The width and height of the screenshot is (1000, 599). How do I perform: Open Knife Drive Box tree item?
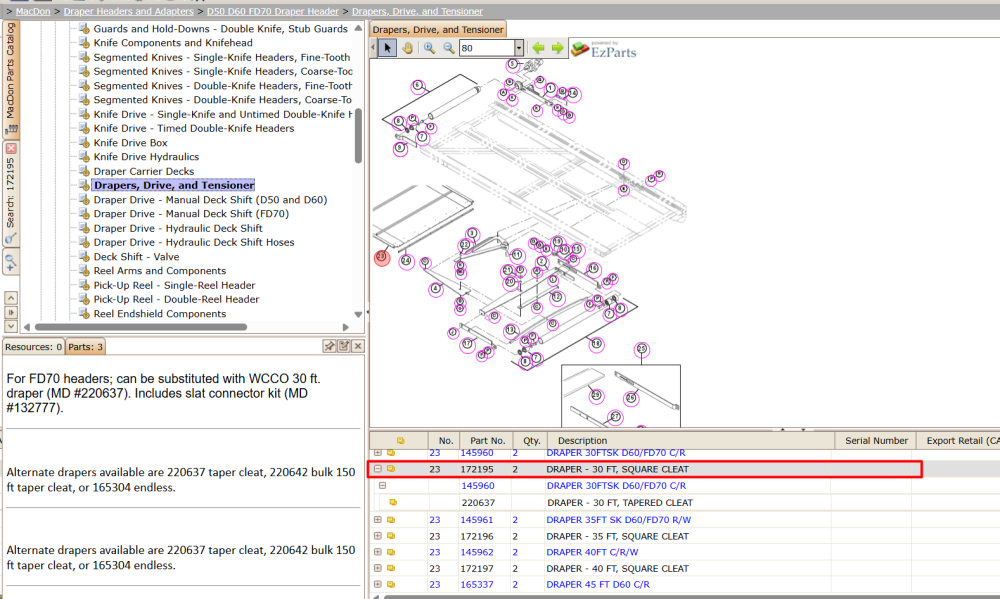[130, 143]
